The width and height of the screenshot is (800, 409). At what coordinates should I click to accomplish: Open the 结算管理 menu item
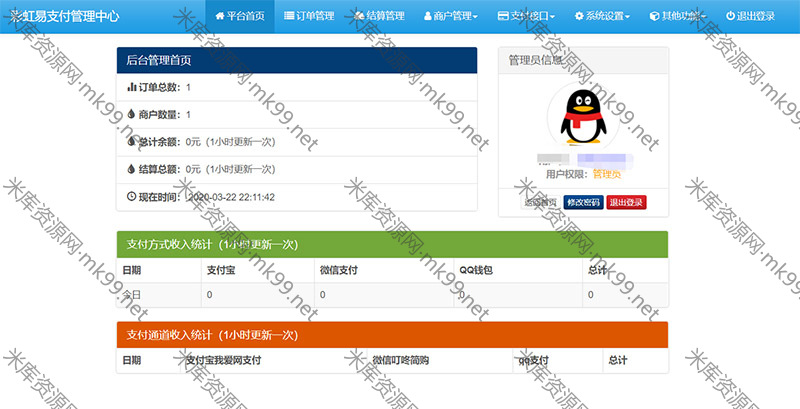[379, 16]
